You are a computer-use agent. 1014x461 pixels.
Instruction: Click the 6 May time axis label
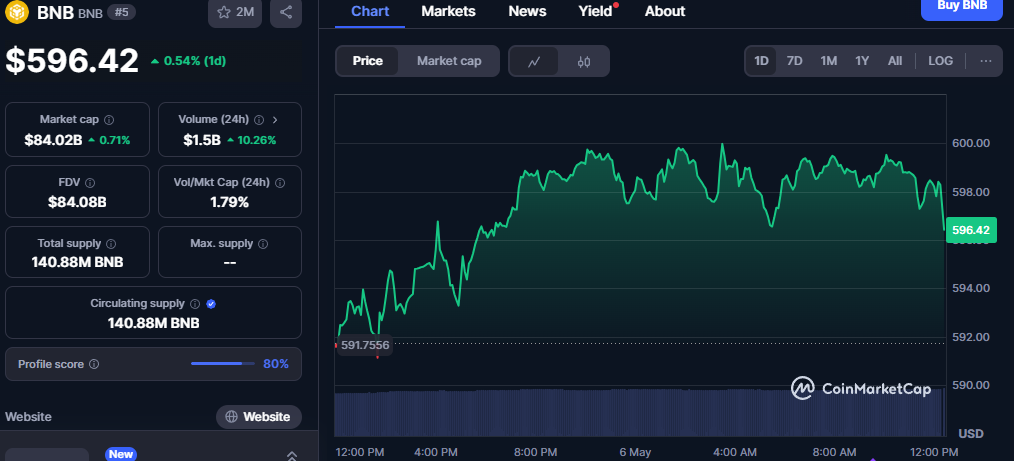pos(635,451)
